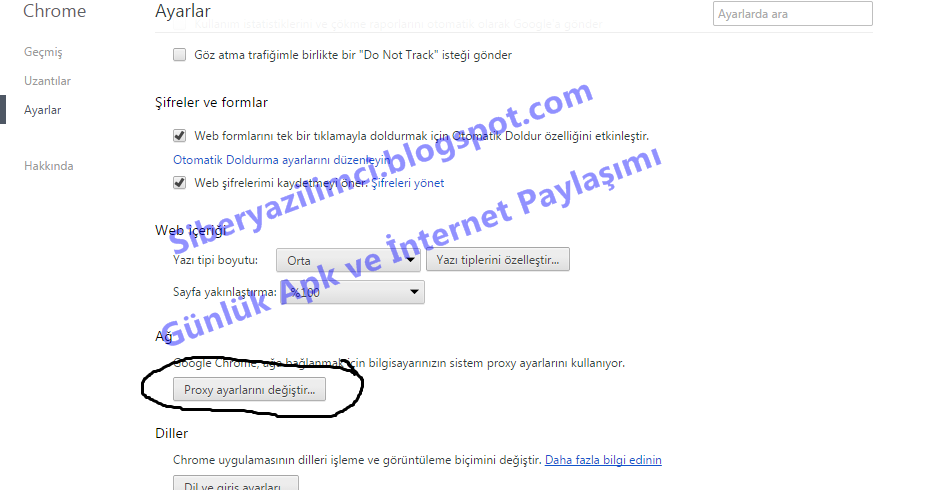Click Proxy ayarlarını değiştir button
This screenshot has width=934, height=490.
click(x=249, y=389)
